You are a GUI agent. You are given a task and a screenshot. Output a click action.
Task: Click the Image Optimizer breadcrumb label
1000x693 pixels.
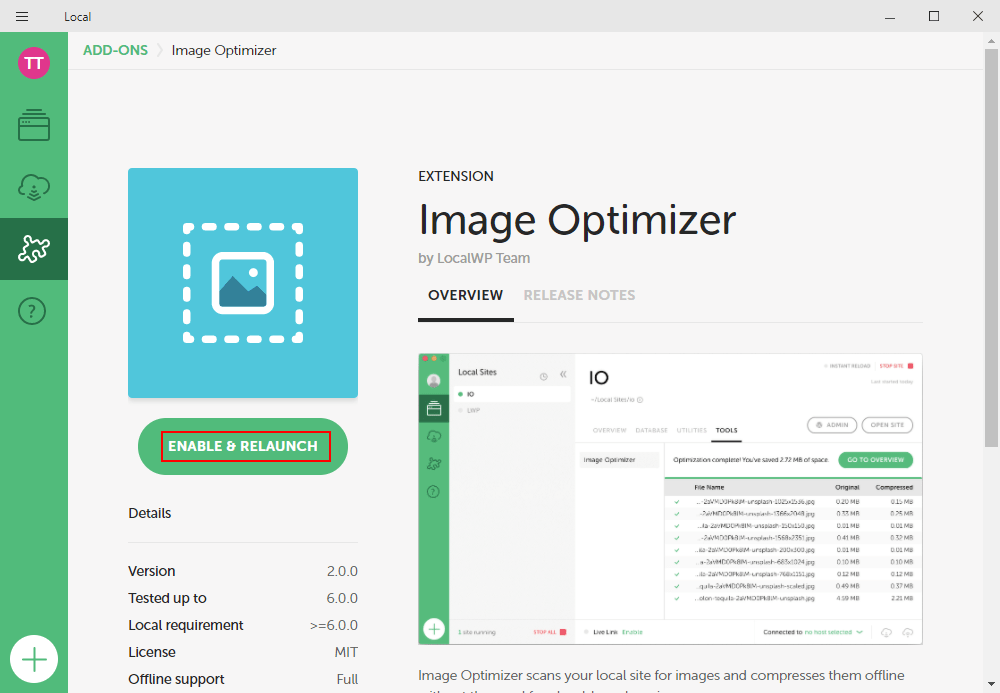pyautogui.click(x=224, y=50)
